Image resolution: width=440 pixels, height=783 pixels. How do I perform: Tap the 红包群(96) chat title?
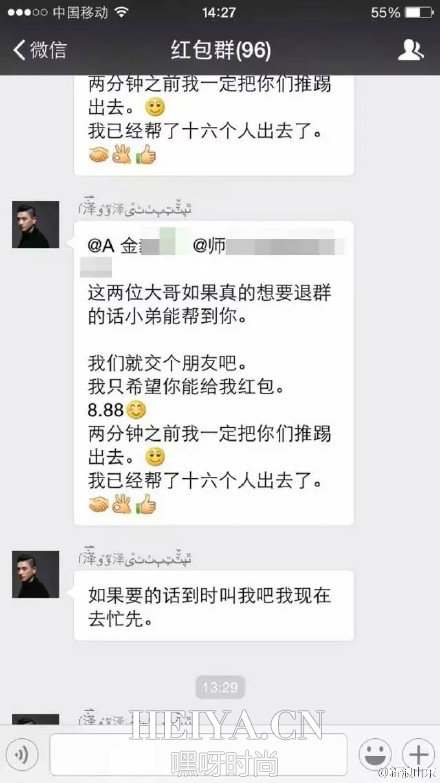tap(221, 50)
